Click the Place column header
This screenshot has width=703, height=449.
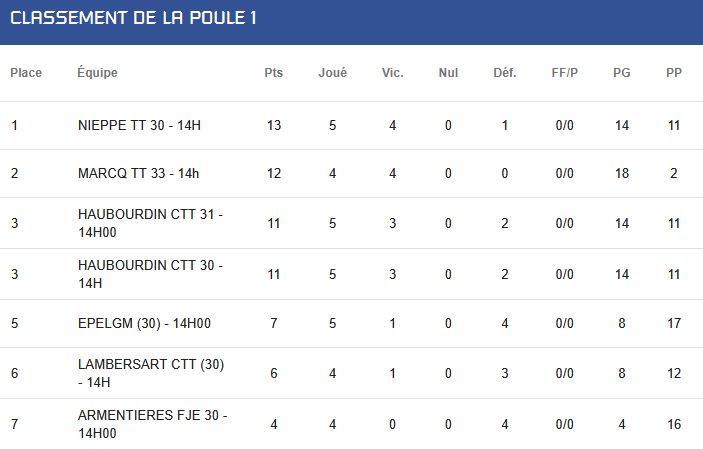tap(26, 73)
